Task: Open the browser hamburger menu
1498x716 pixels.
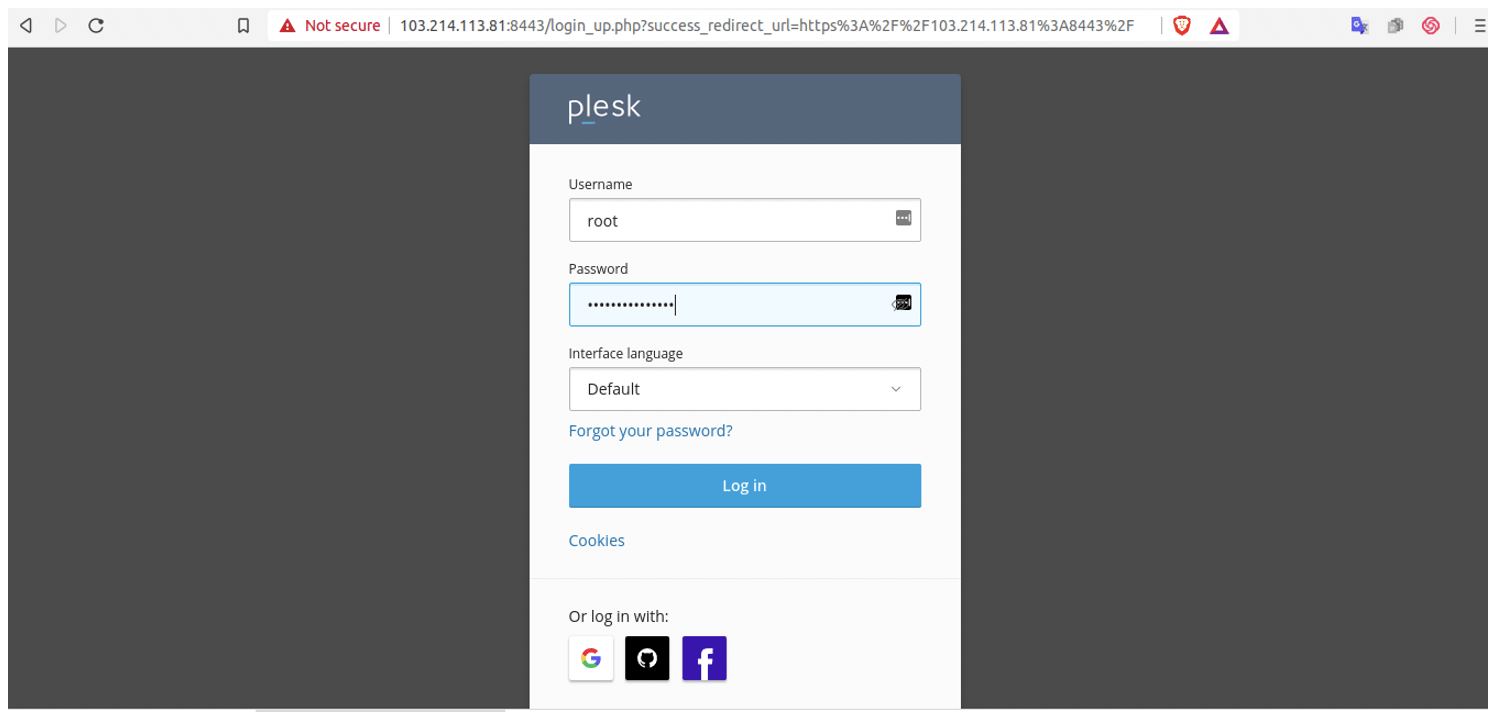Action: pyautogui.click(x=1479, y=25)
